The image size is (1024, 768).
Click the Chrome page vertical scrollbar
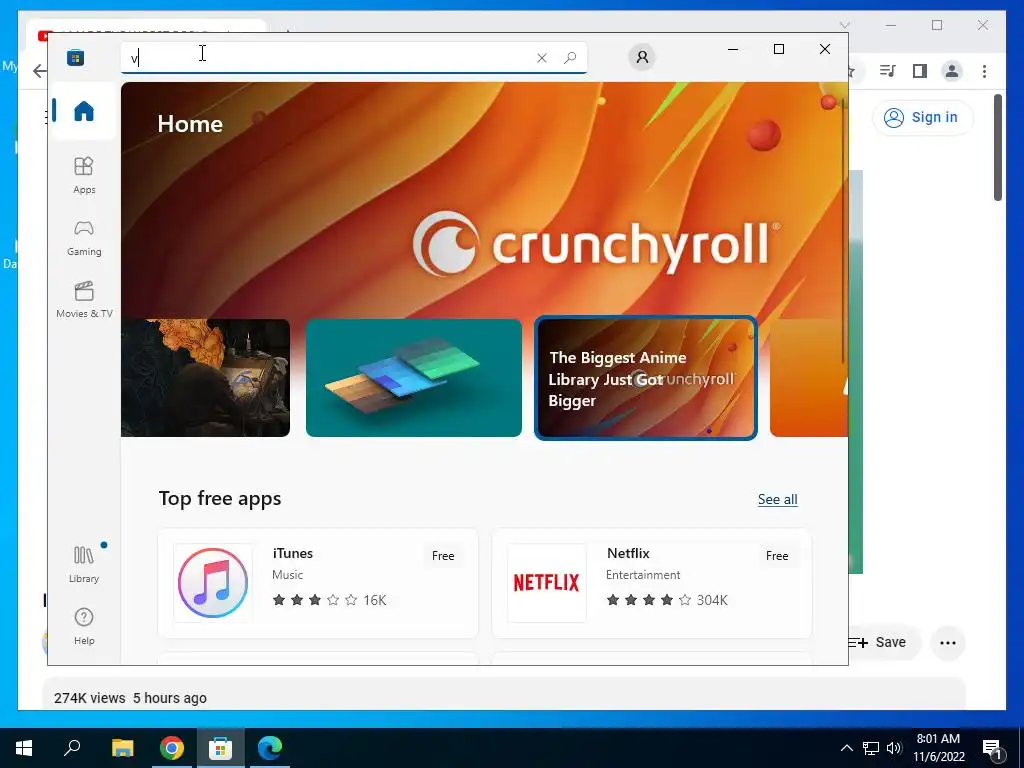coord(998,148)
